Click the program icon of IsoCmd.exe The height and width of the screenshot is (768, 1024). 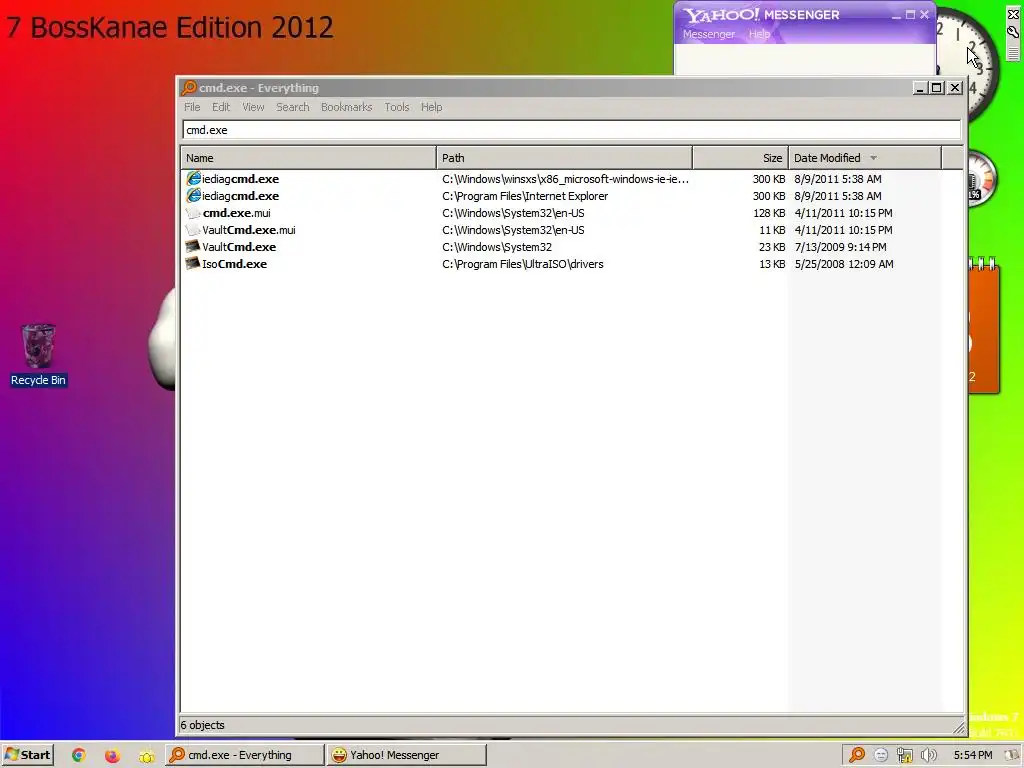193,263
